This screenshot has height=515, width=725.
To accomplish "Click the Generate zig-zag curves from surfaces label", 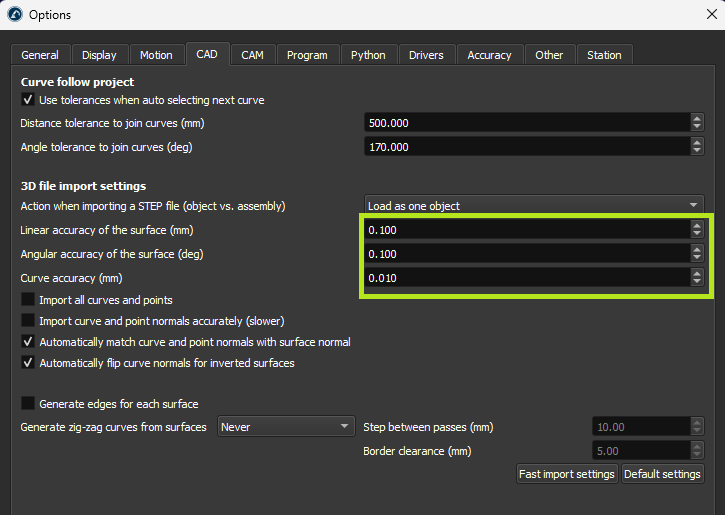I will (x=113, y=427).
